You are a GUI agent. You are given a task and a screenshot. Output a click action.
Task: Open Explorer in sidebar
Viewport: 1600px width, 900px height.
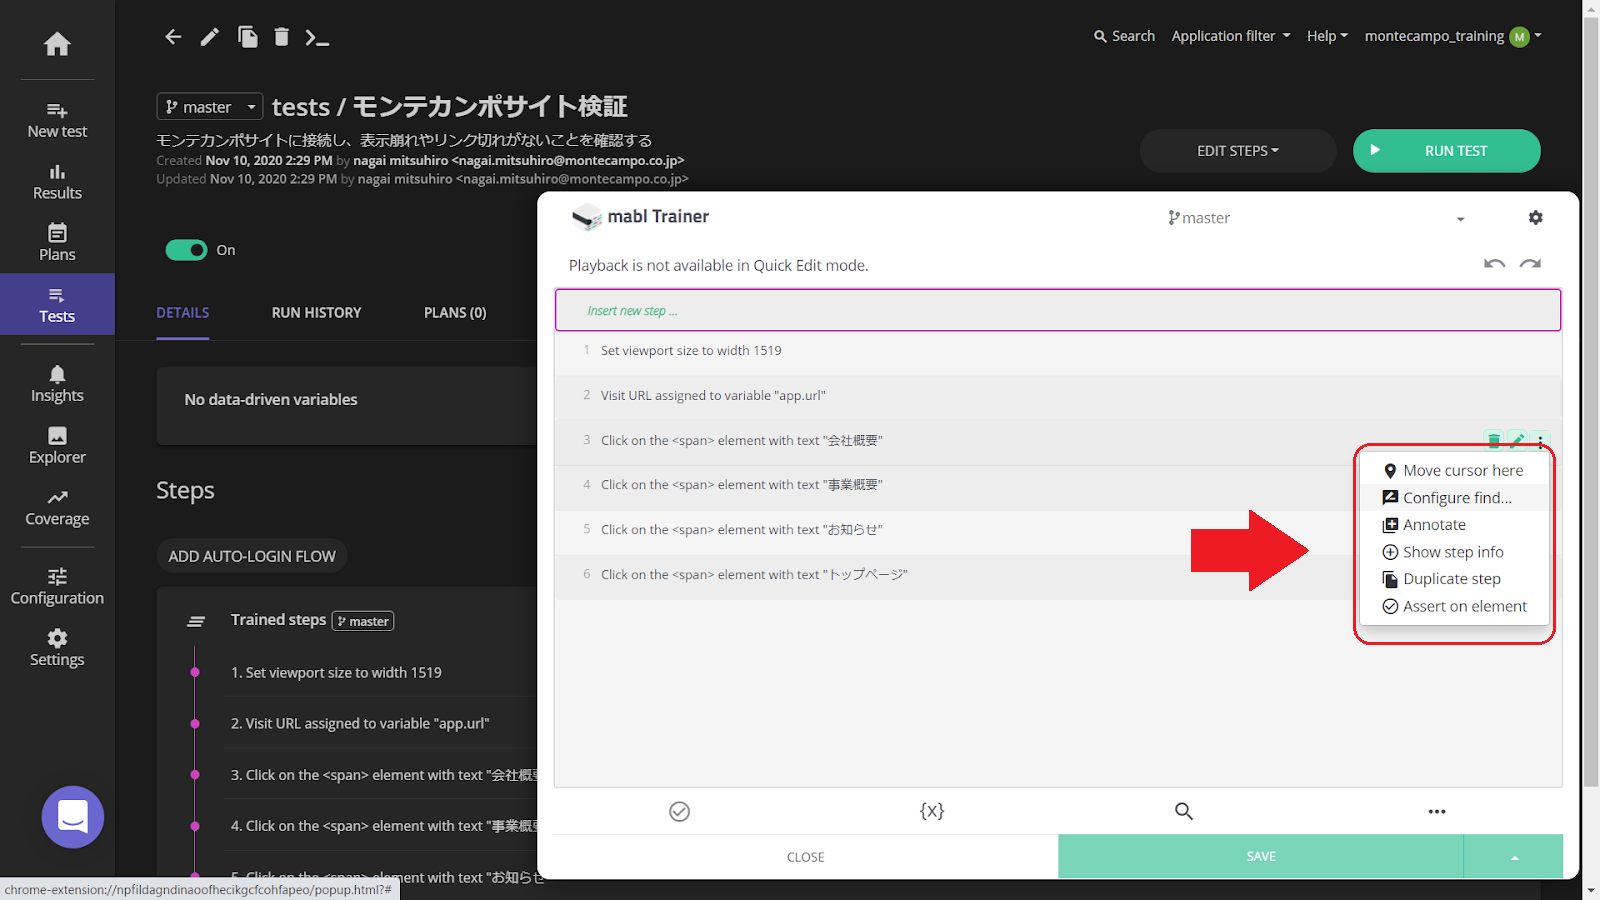tap(57, 446)
